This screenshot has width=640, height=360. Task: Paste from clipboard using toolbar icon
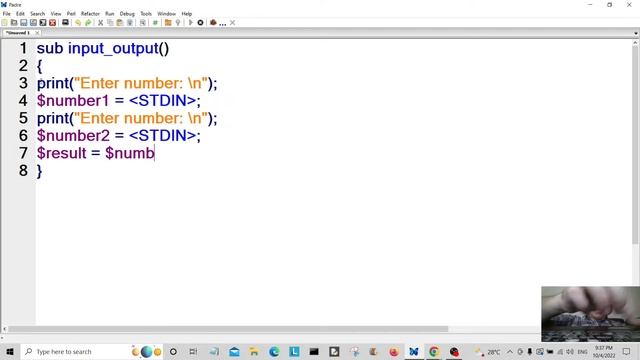click(120, 23)
